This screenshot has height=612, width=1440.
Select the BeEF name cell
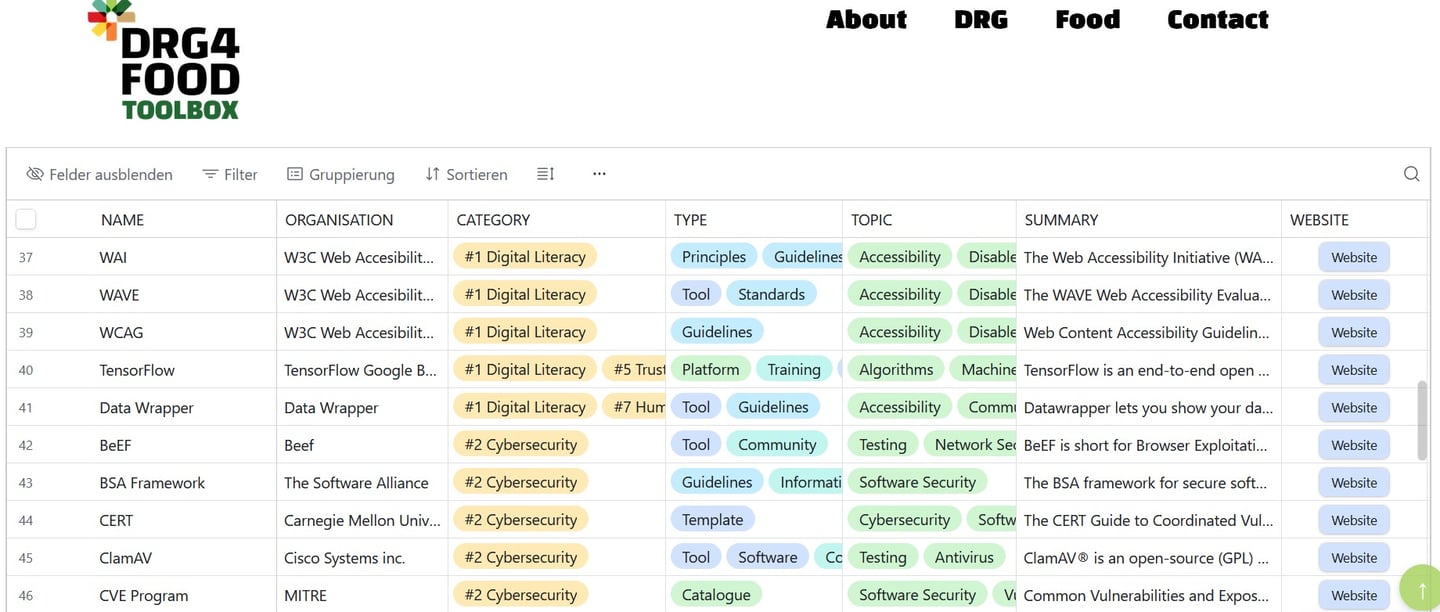(183, 445)
